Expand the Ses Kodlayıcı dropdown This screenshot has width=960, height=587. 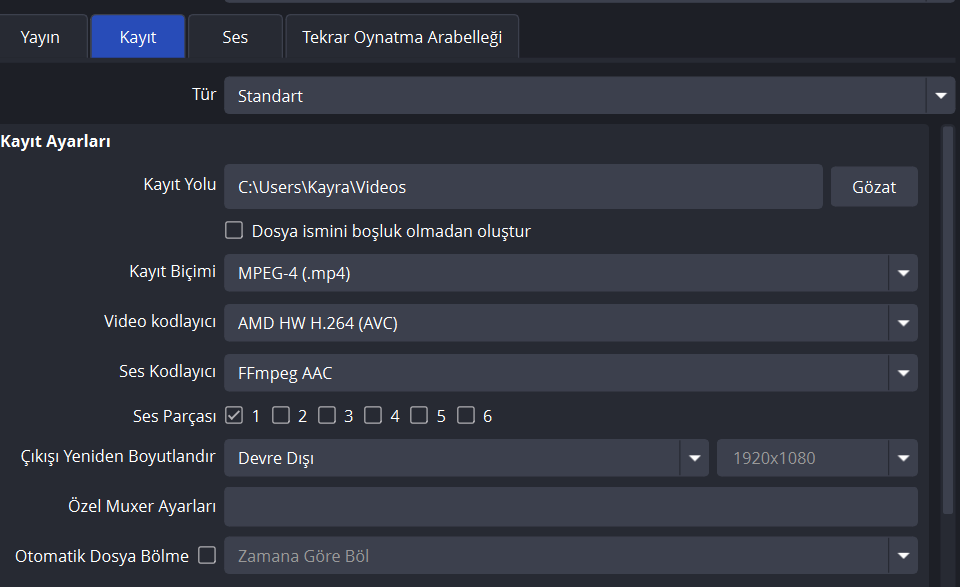[570, 373]
